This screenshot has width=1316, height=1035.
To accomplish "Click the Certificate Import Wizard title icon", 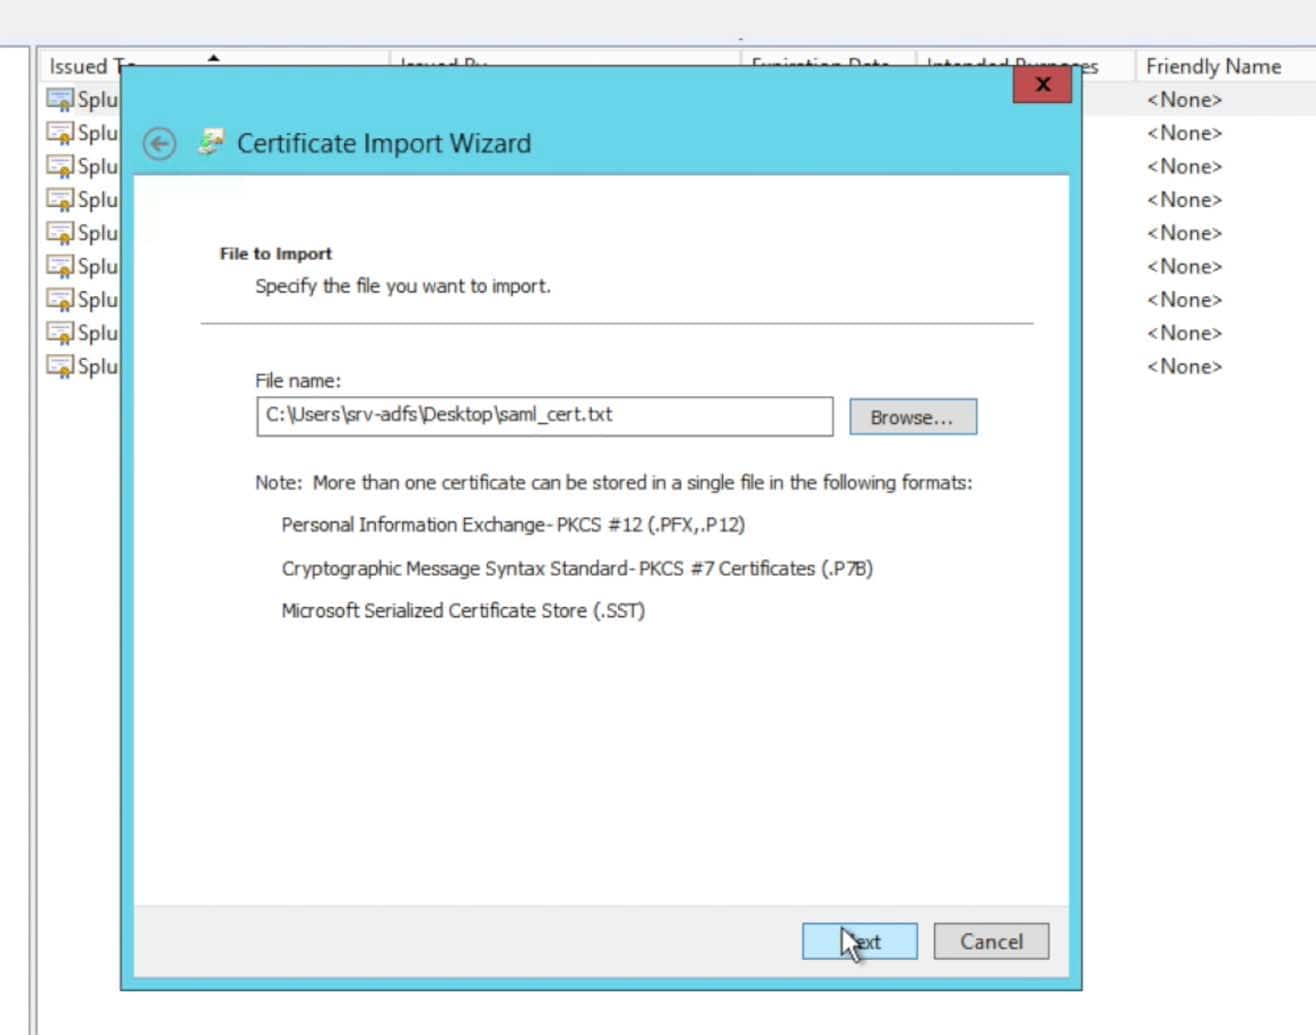I will coord(211,143).
